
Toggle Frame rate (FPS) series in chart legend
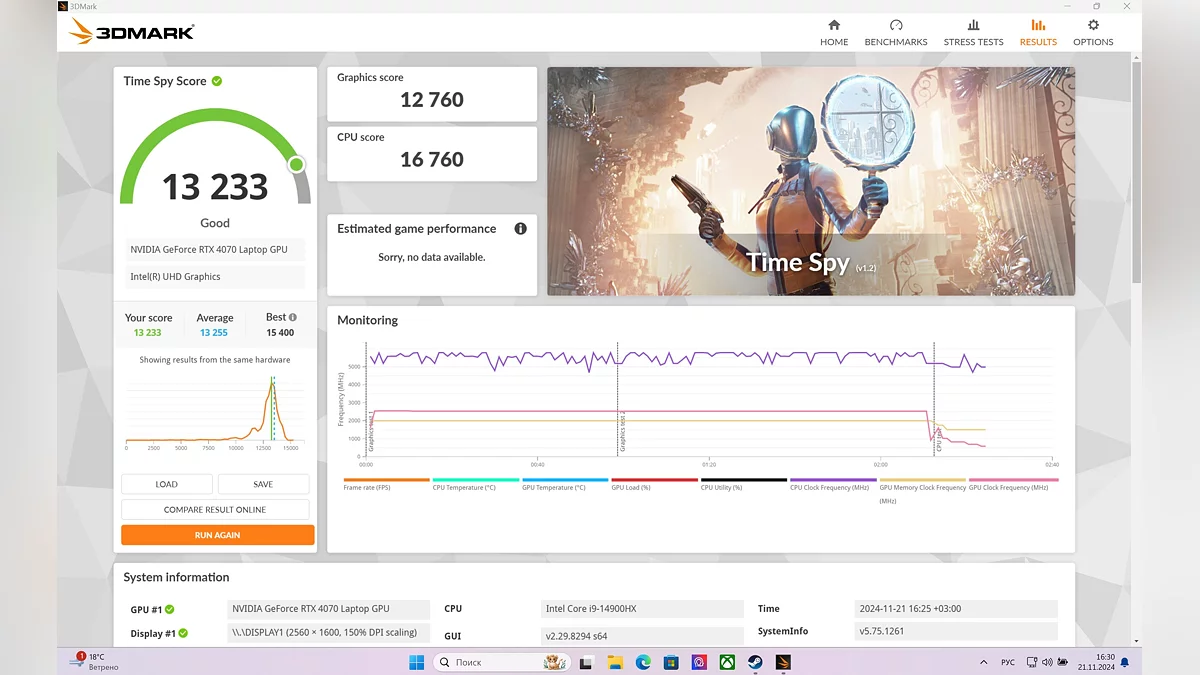click(x=386, y=481)
